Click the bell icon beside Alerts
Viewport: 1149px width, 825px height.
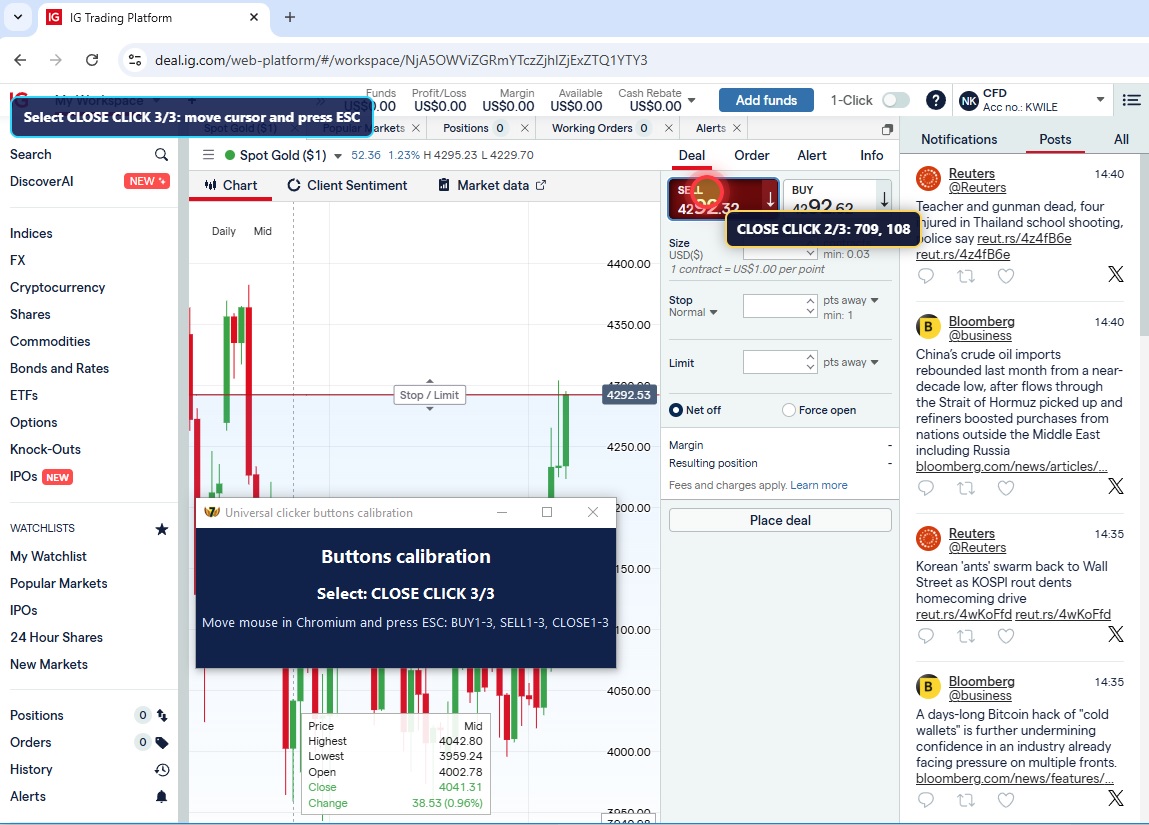(x=162, y=796)
